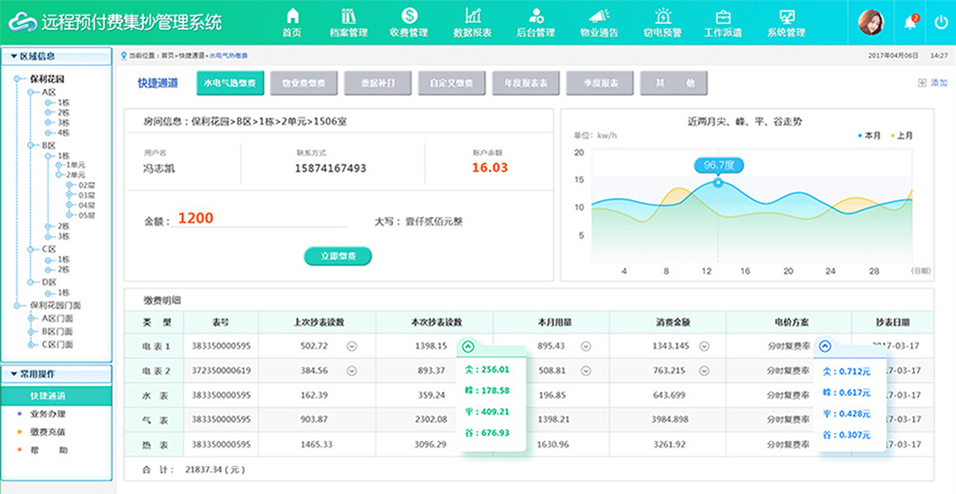The image size is (956, 494).
Task: Toggle 本月 series in chart legend
Action: 869,135
